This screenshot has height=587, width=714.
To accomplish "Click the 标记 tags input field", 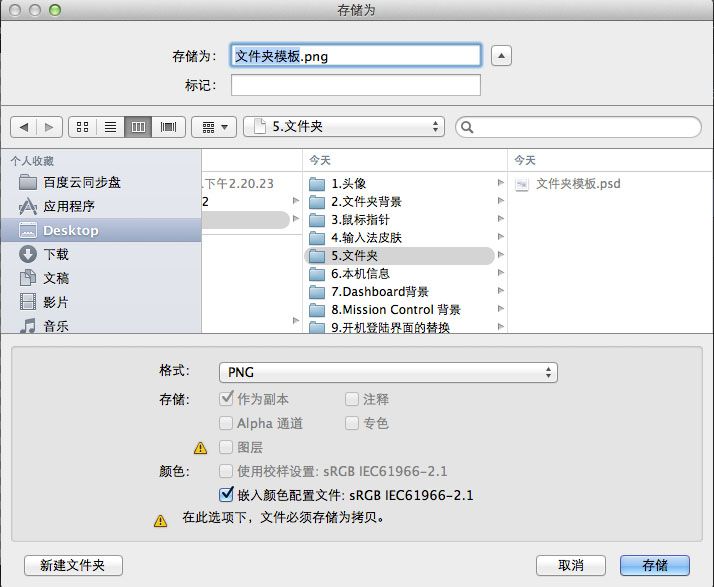I will click(x=355, y=85).
